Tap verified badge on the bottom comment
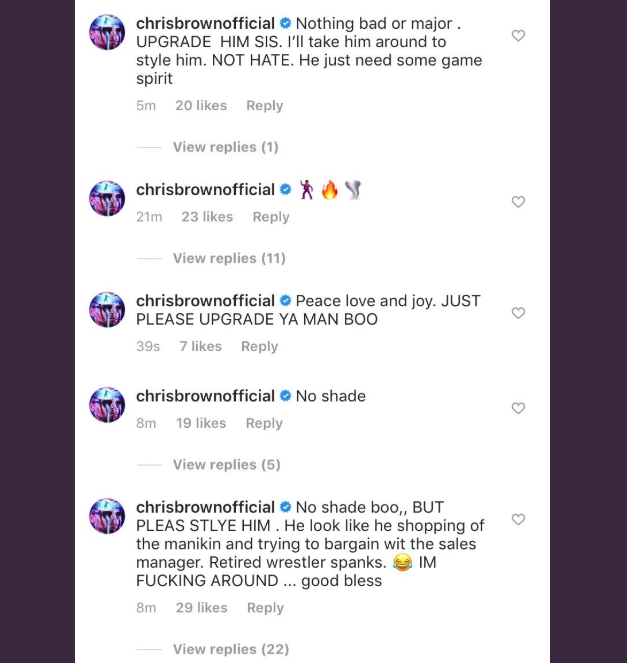The width and height of the screenshot is (627, 663). pyautogui.click(x=285, y=507)
